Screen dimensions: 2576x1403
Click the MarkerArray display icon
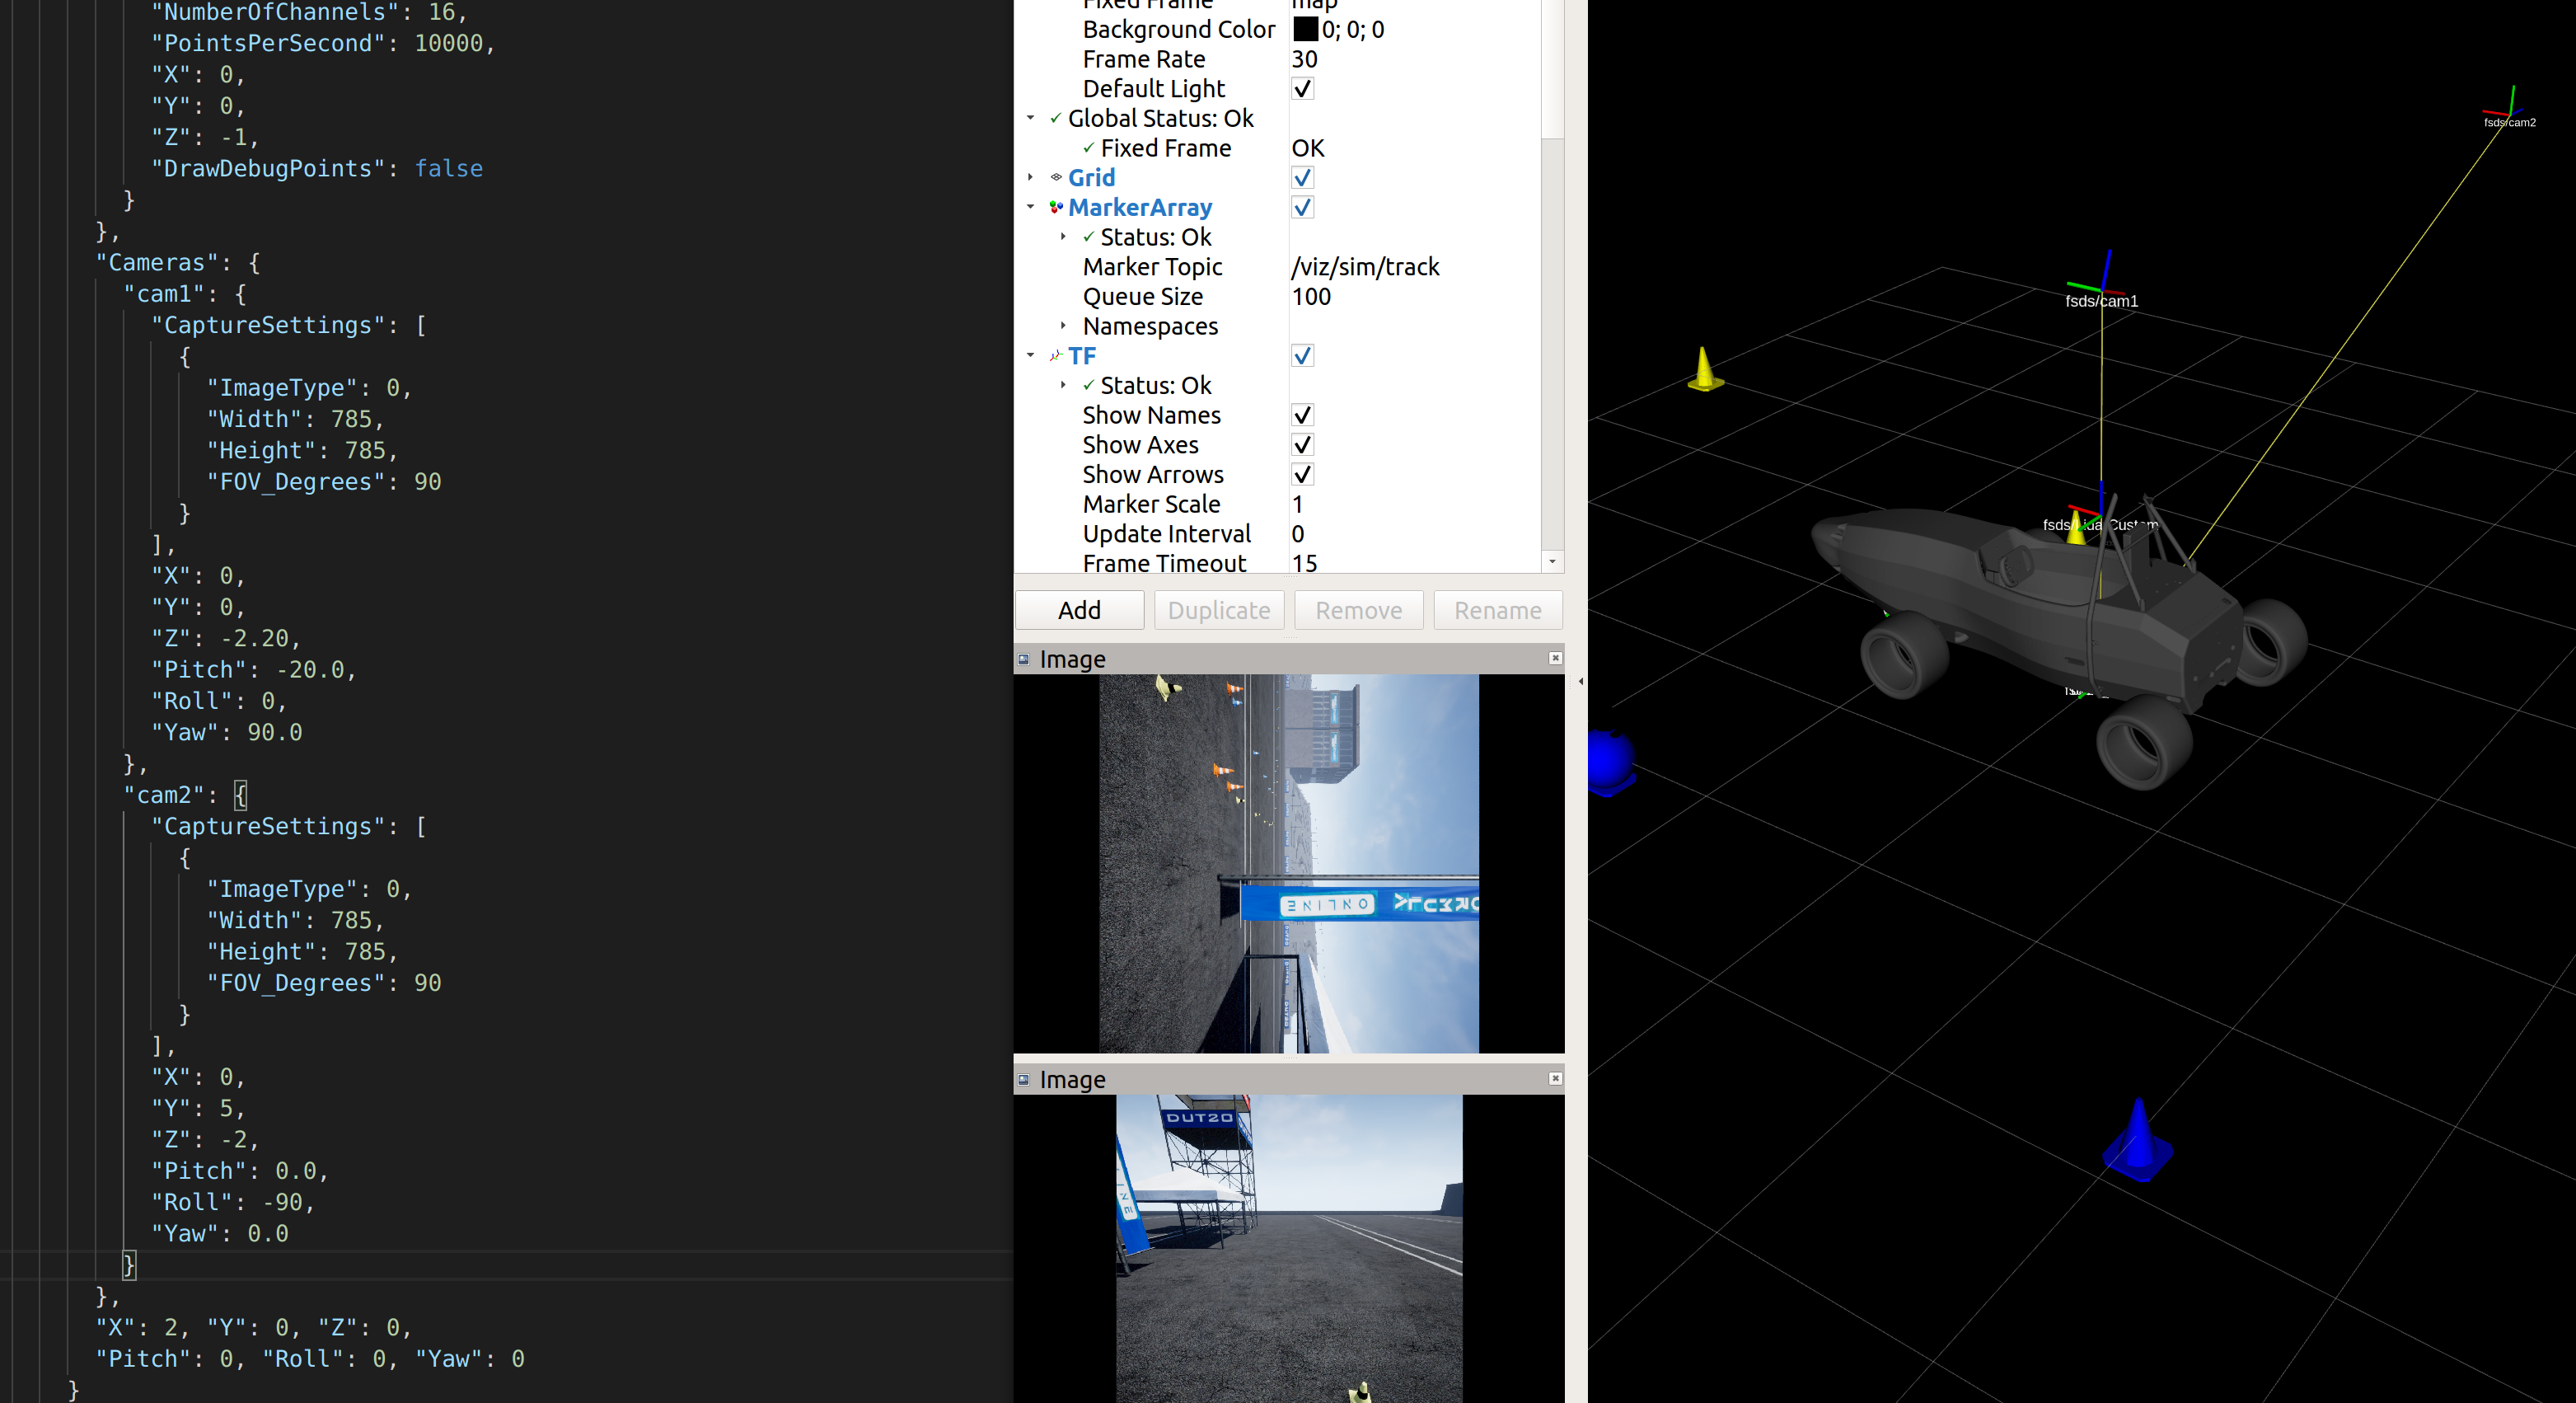pos(1055,207)
